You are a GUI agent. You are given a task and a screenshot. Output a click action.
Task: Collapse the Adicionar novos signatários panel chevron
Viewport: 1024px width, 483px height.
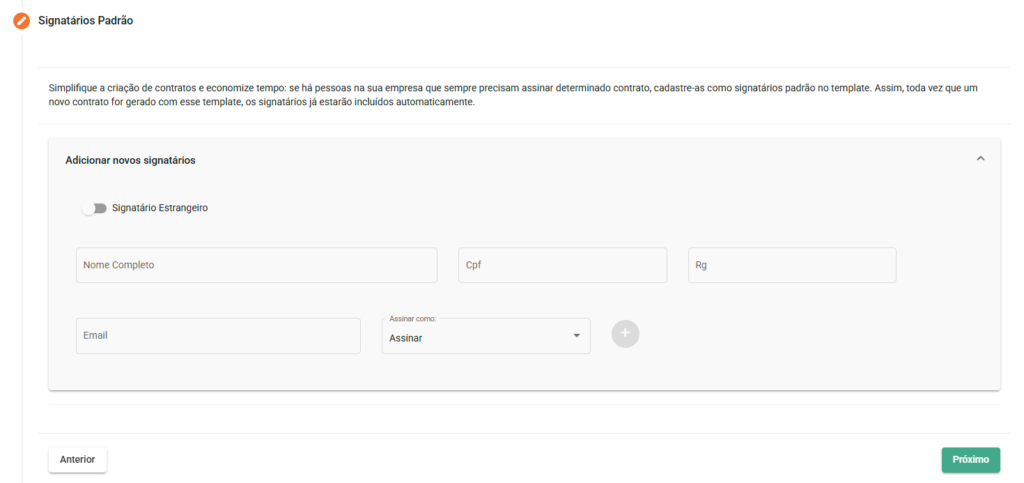coord(980,159)
